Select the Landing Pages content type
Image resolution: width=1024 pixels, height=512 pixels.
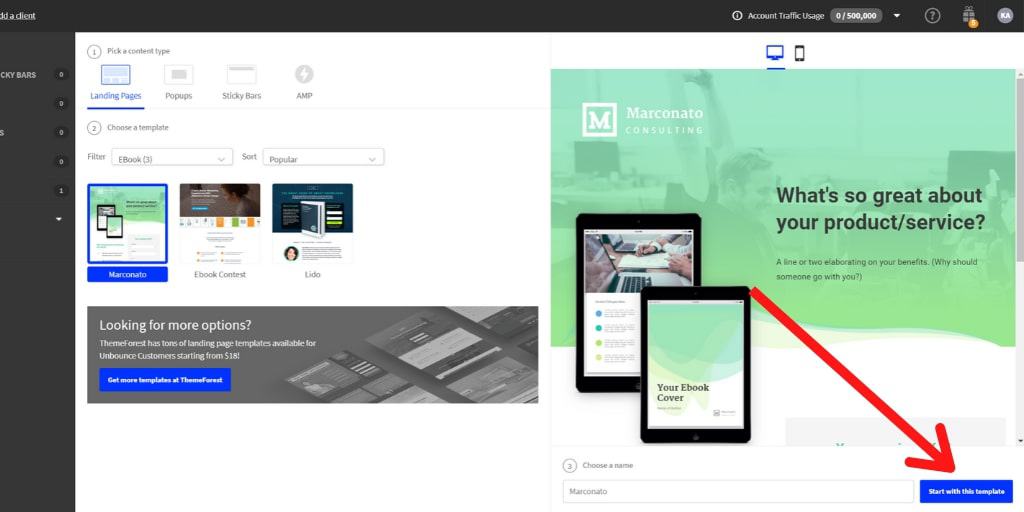116,84
